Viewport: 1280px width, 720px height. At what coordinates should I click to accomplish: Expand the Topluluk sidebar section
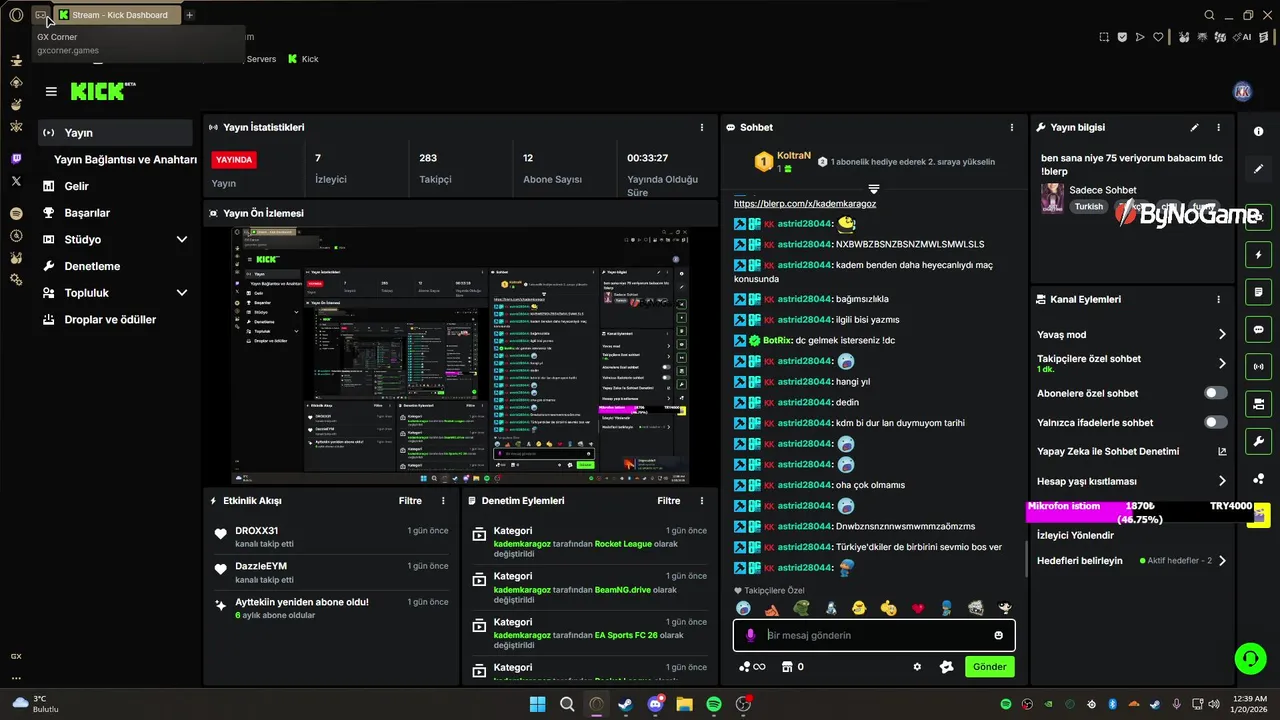point(182,293)
